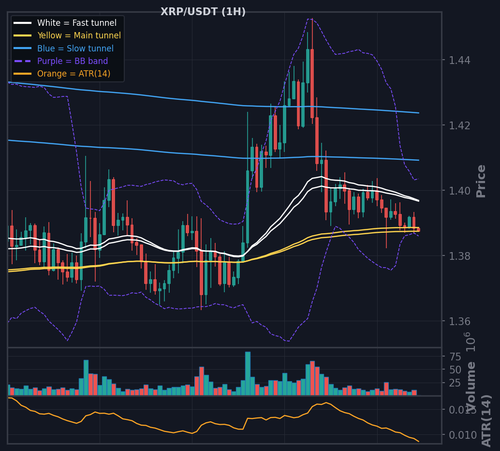
Task: Click the 1.38 price axis tick
Action: coord(460,256)
